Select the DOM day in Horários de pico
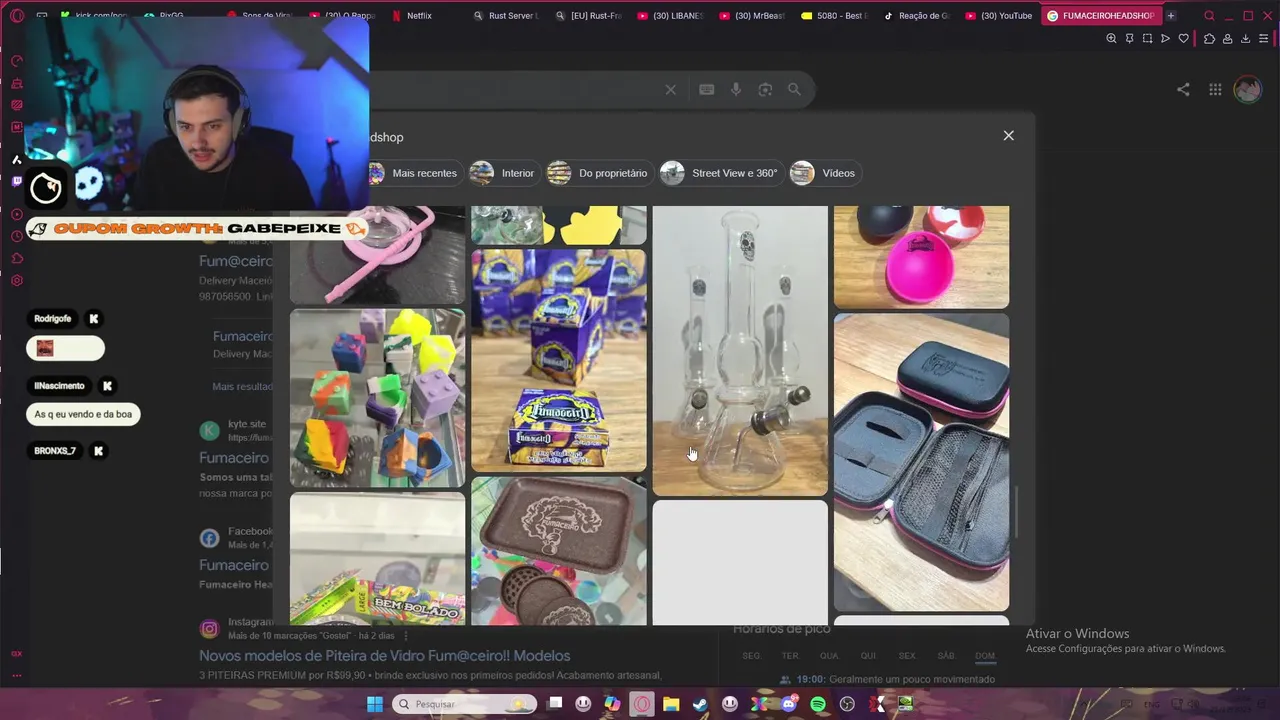1280x720 pixels. 985,656
